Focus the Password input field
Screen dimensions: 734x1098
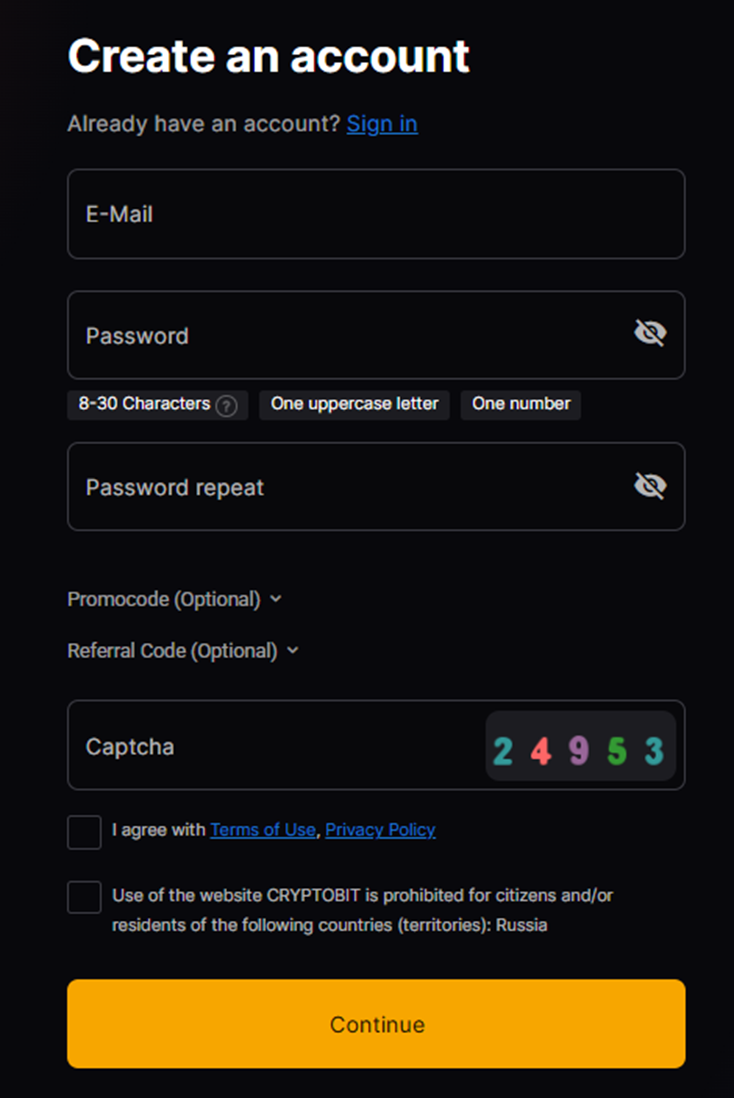376,335
